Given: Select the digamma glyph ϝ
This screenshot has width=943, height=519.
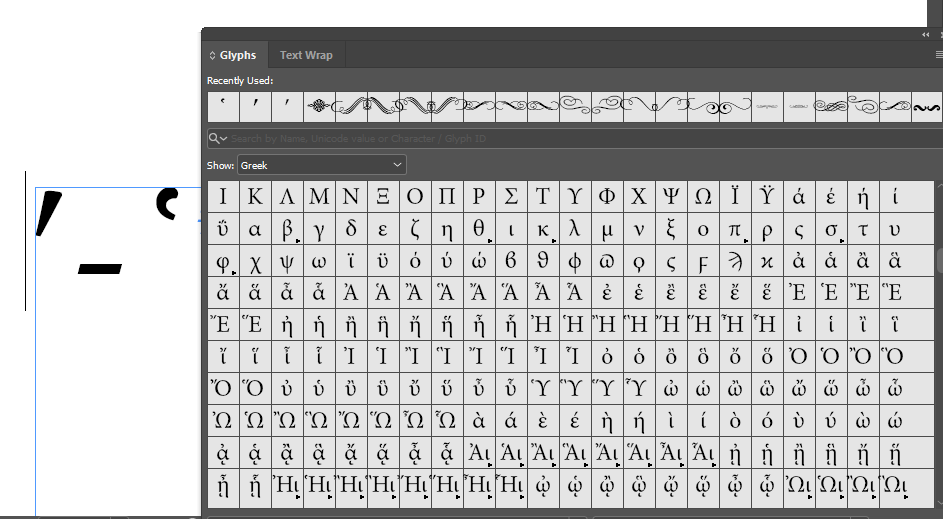Looking at the screenshot, I should (x=703, y=261).
